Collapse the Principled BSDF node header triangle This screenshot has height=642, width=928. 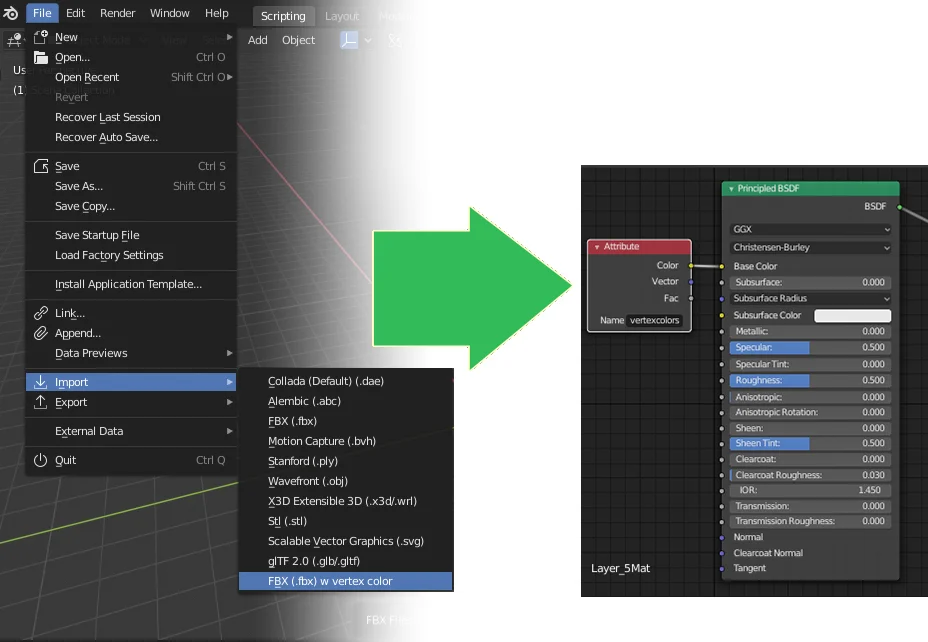tap(732, 188)
